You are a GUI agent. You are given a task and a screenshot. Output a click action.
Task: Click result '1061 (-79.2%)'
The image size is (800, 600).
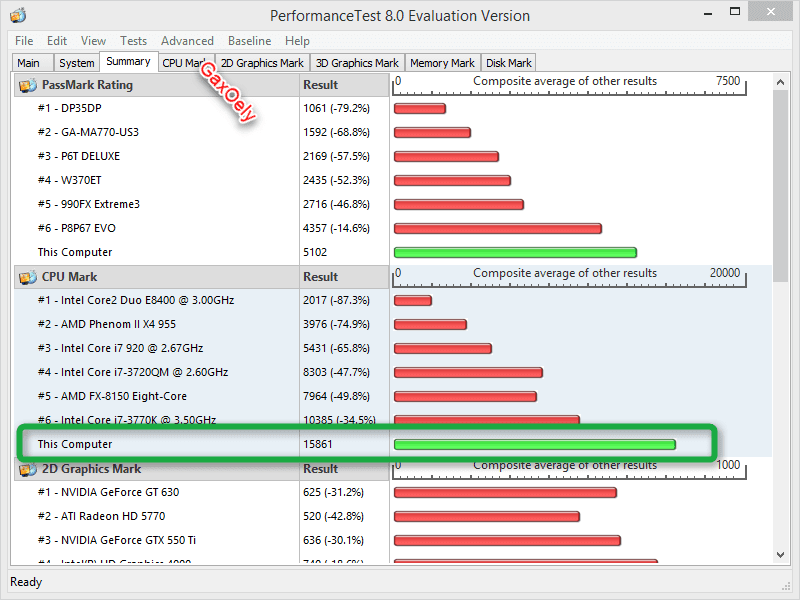(x=336, y=108)
